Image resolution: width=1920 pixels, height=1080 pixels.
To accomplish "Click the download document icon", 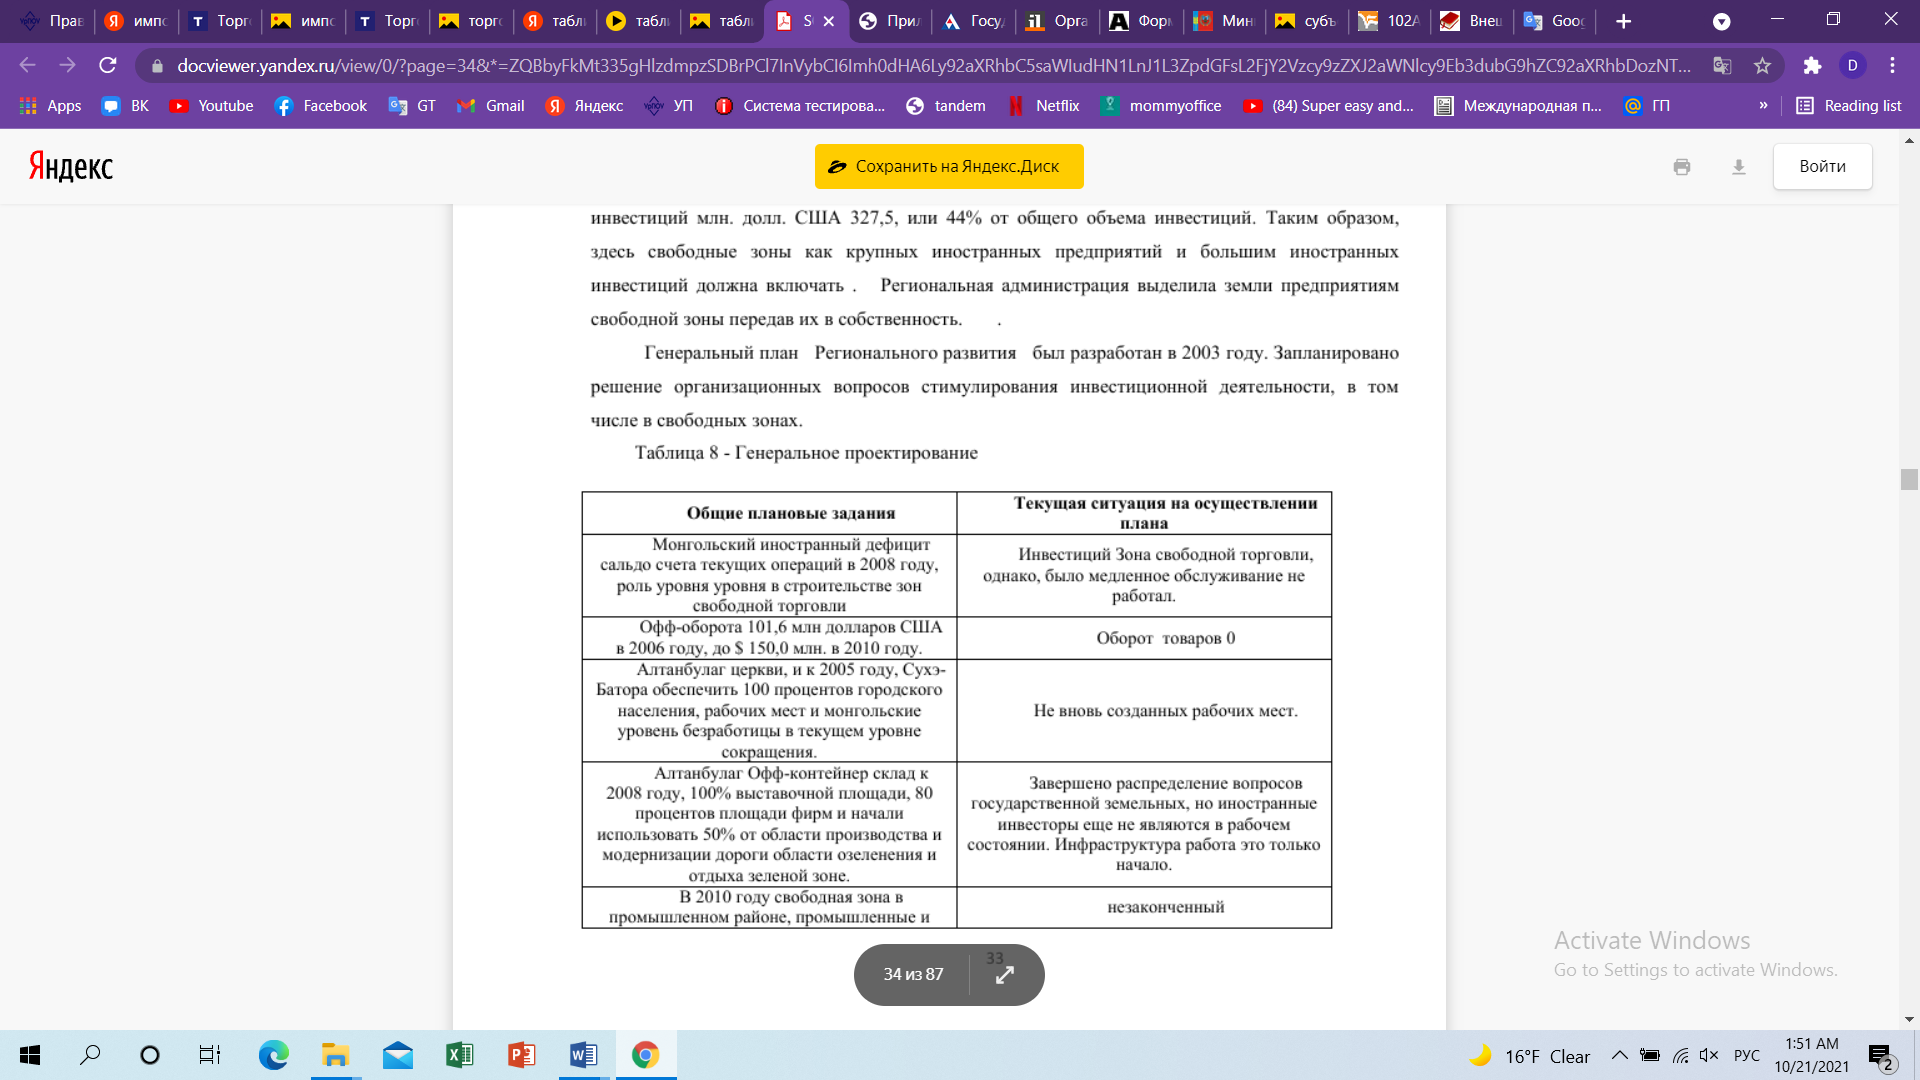I will tap(1739, 167).
